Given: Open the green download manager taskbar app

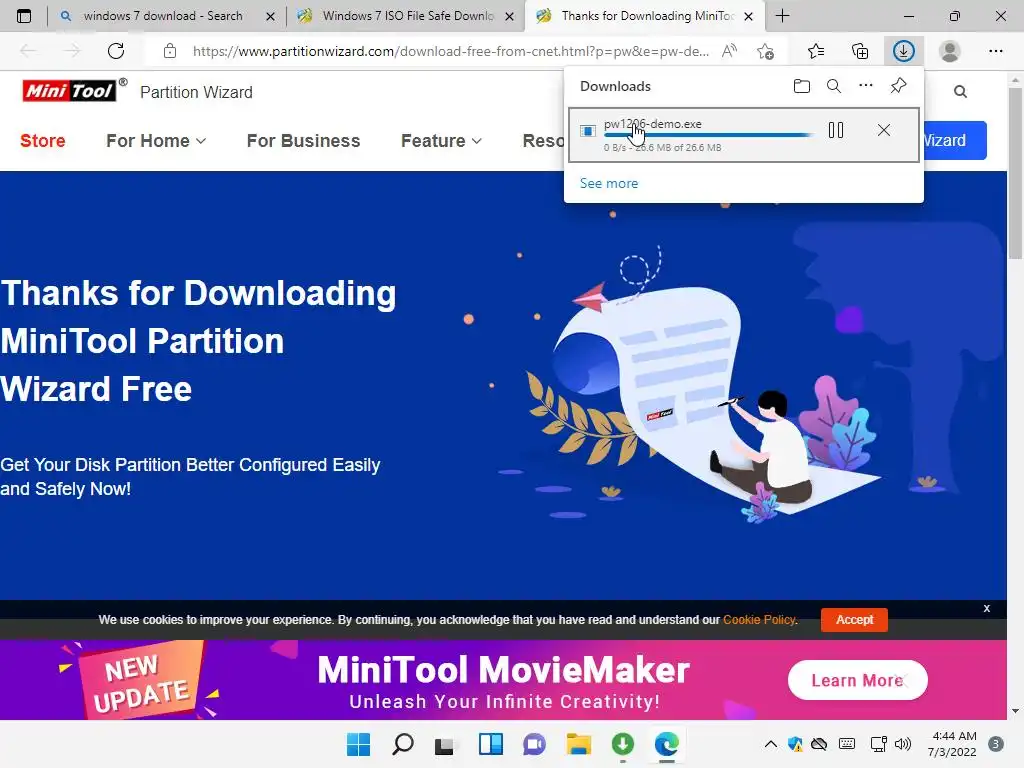Looking at the screenshot, I should (622, 744).
